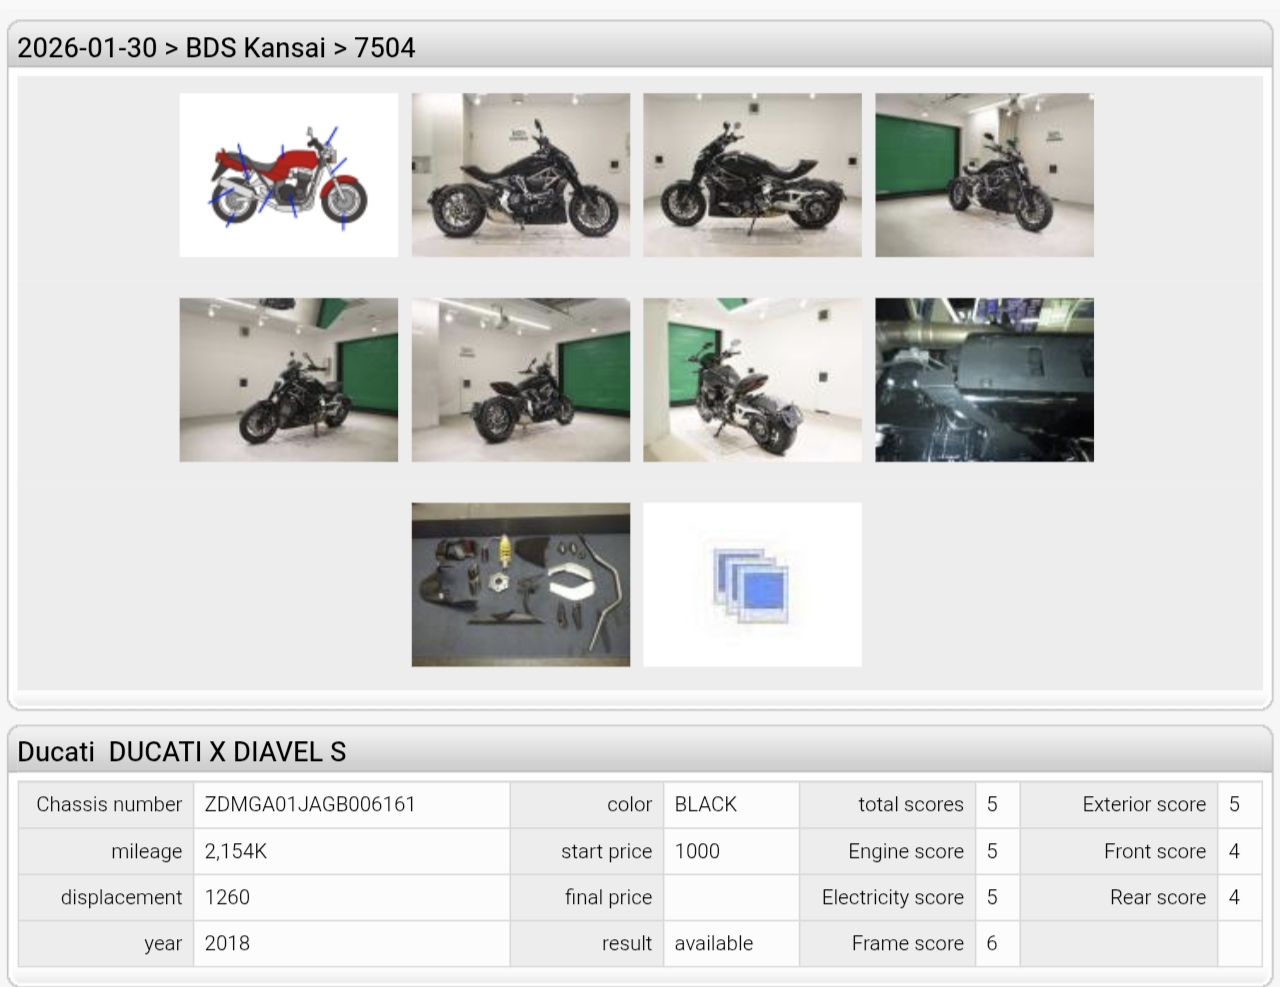Click the color value BLACK
Viewport: 1280px width, 987px height.
click(706, 805)
